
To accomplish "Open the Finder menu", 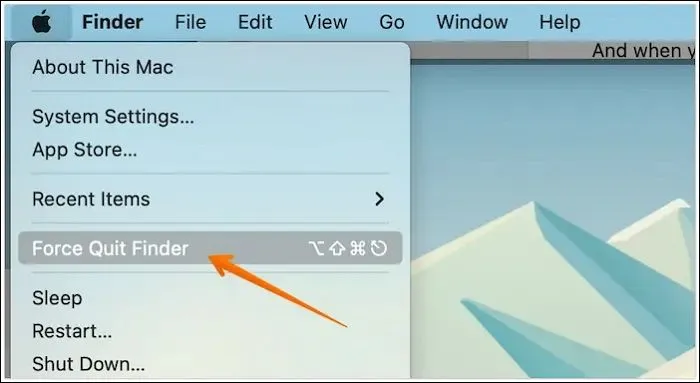I will click(x=112, y=22).
